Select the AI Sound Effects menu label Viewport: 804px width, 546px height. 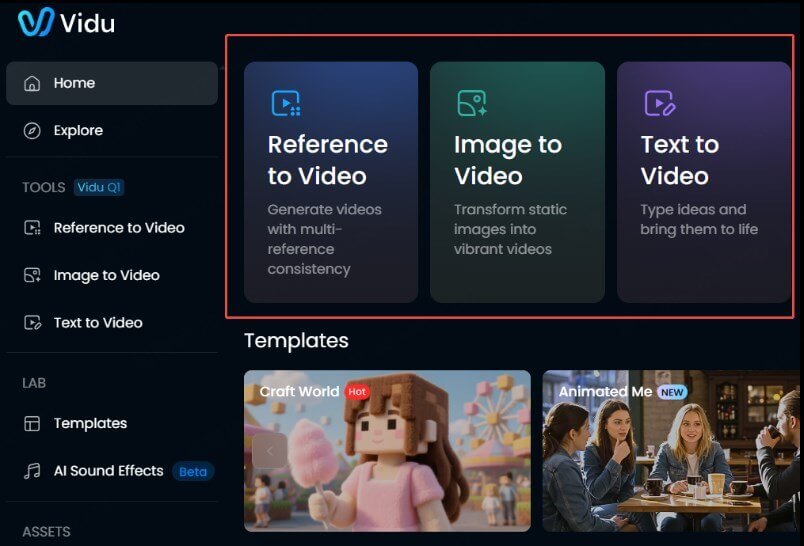(x=108, y=471)
